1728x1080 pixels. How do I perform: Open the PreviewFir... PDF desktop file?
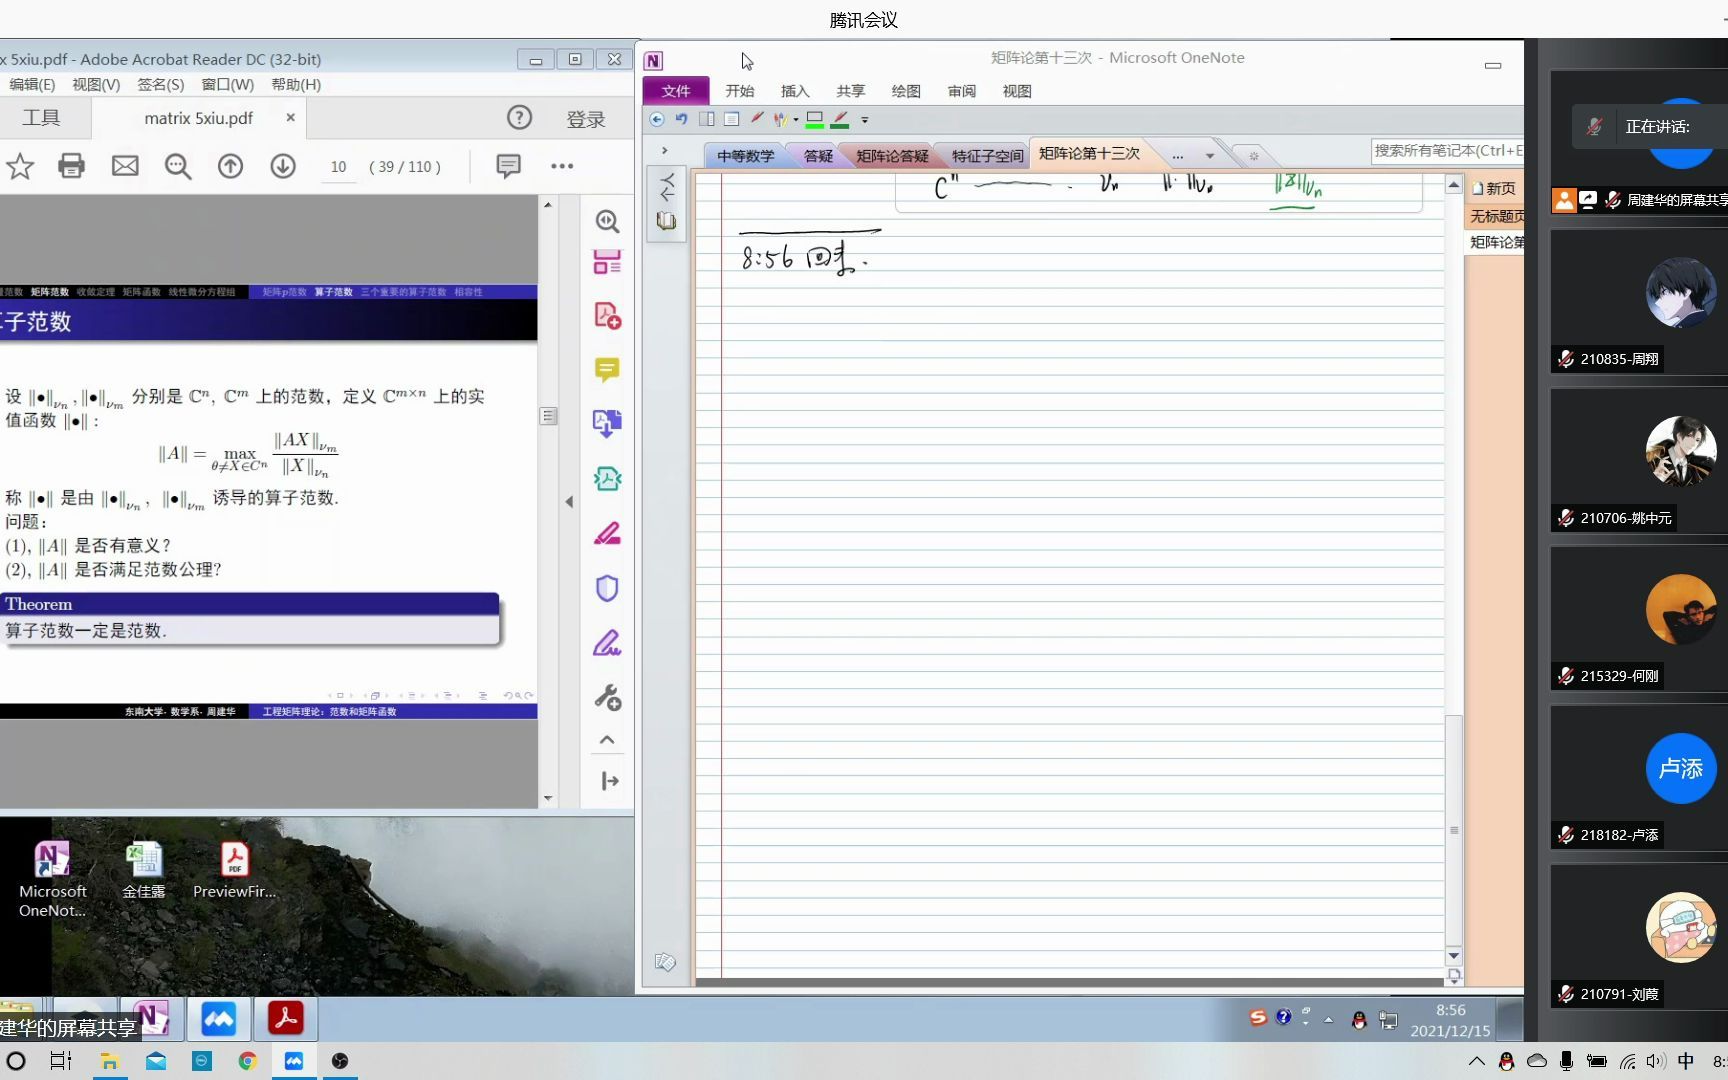pos(234,870)
